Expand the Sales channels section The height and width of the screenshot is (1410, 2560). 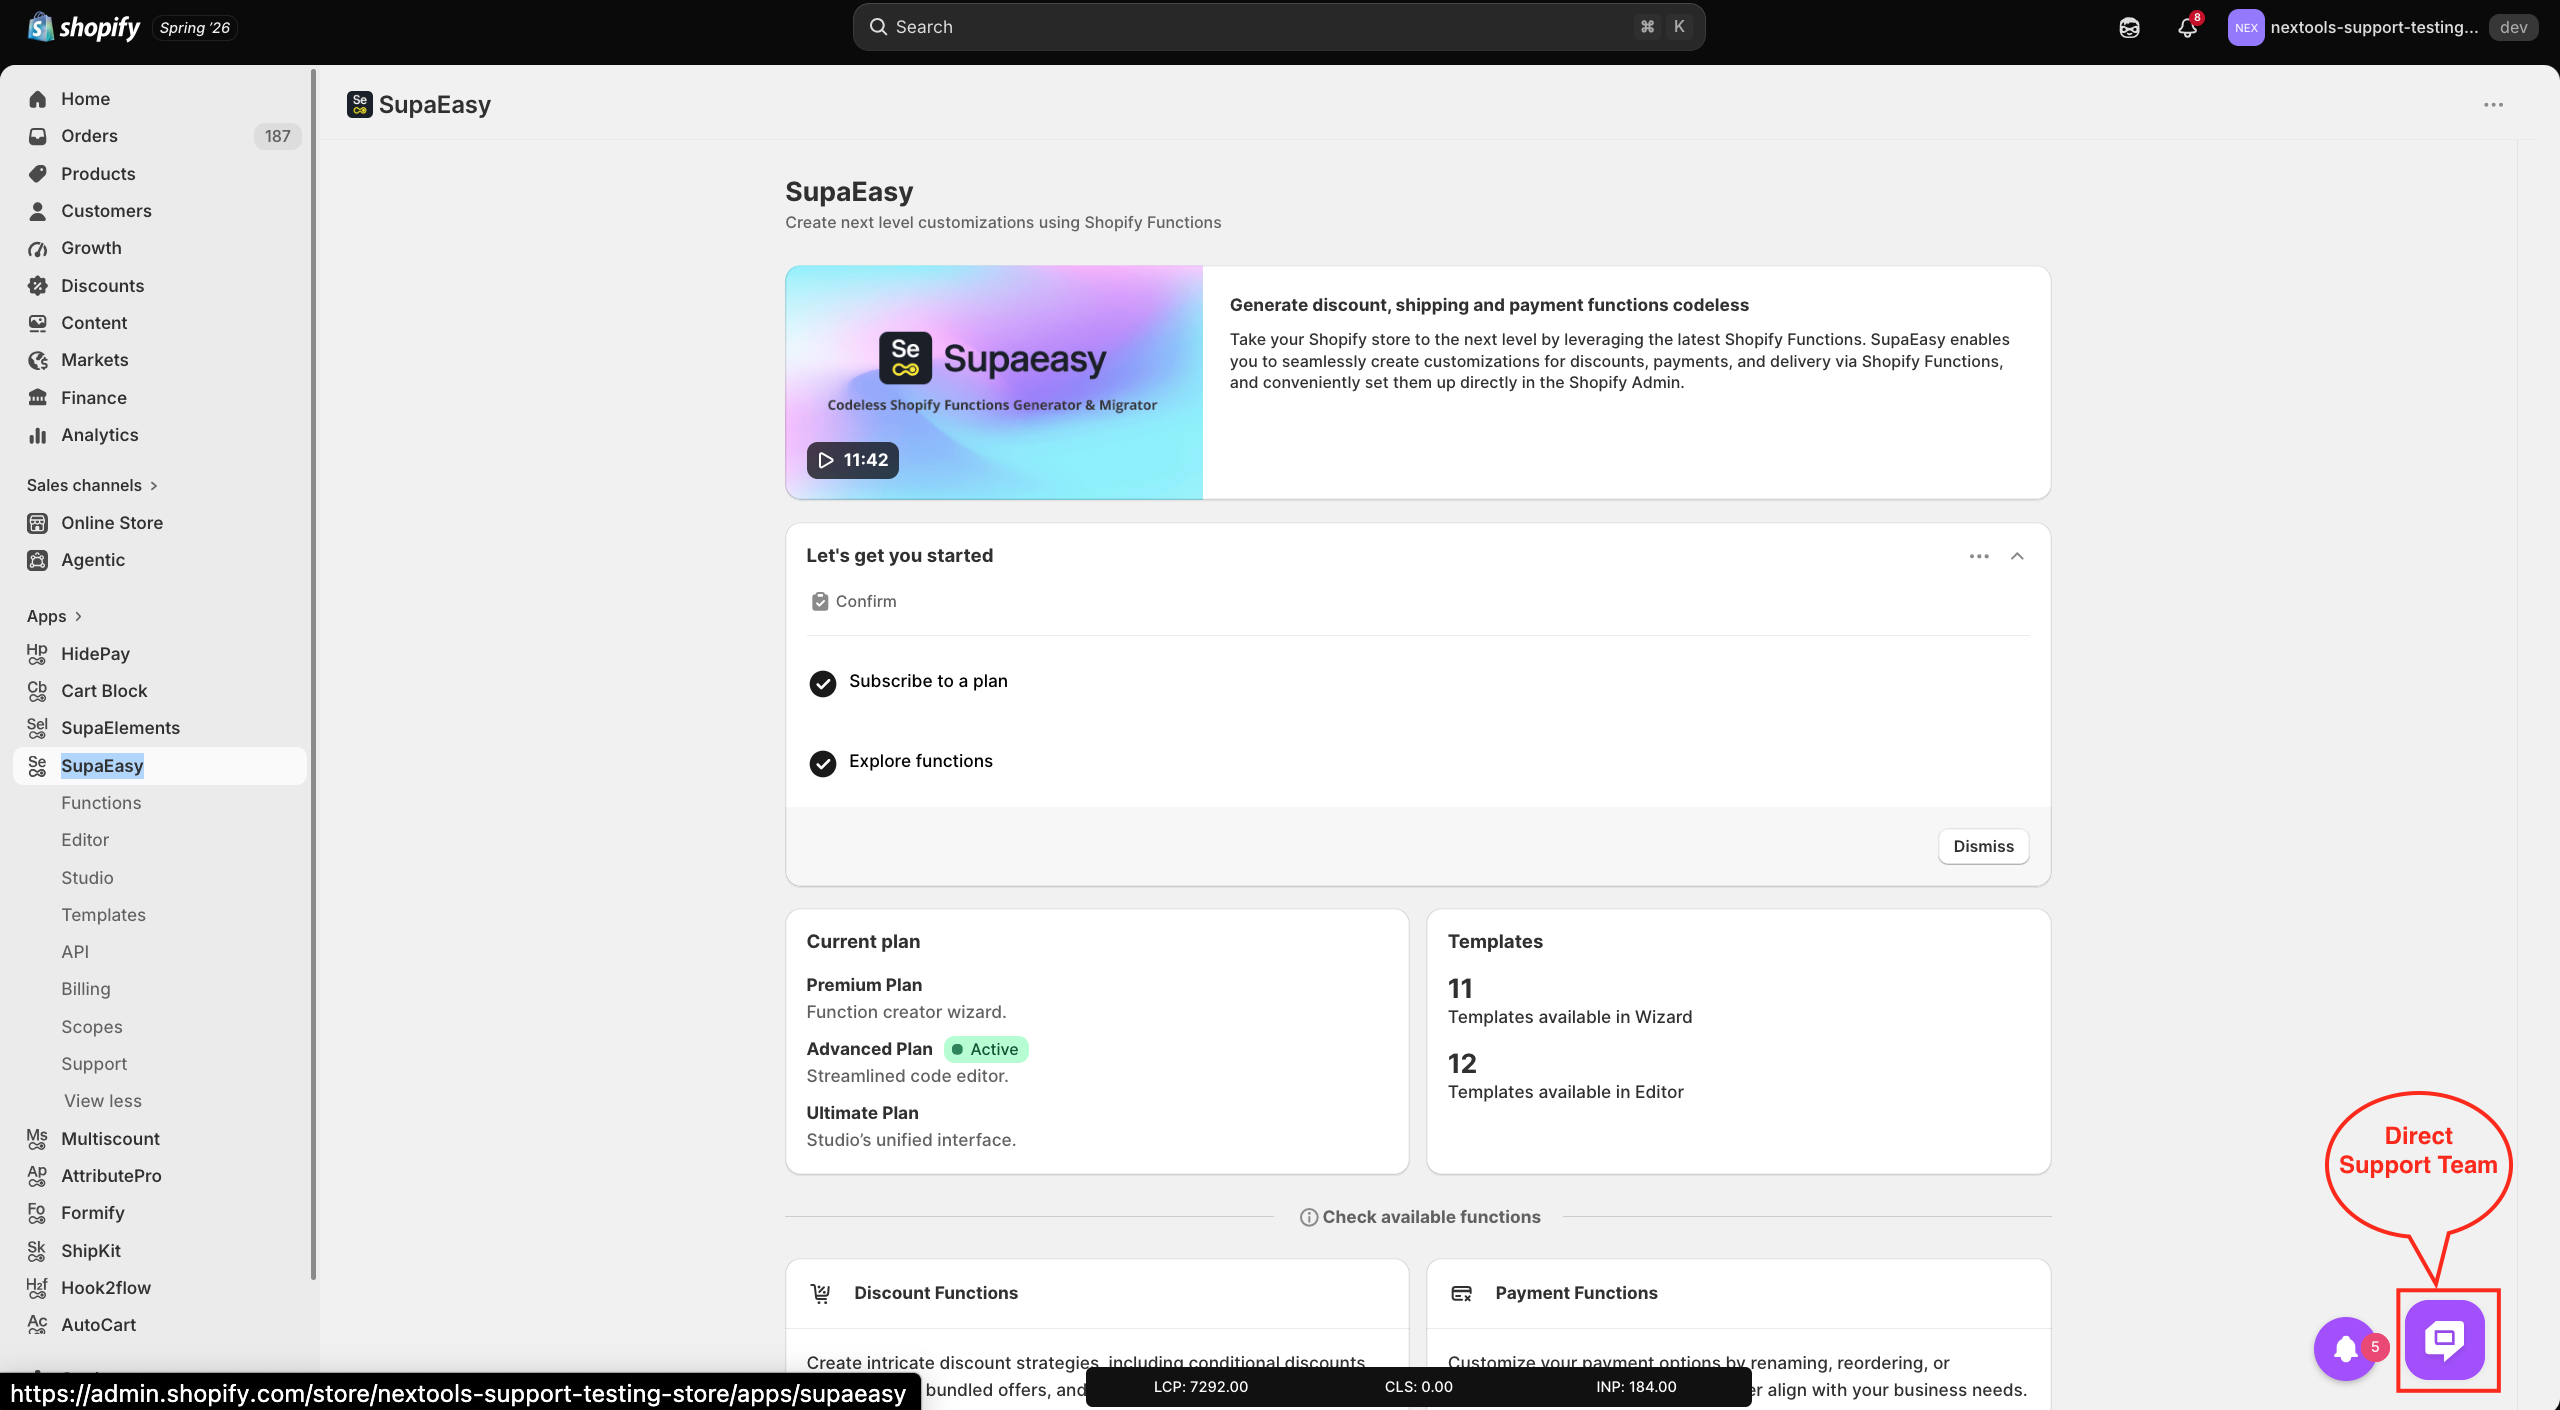pos(92,486)
